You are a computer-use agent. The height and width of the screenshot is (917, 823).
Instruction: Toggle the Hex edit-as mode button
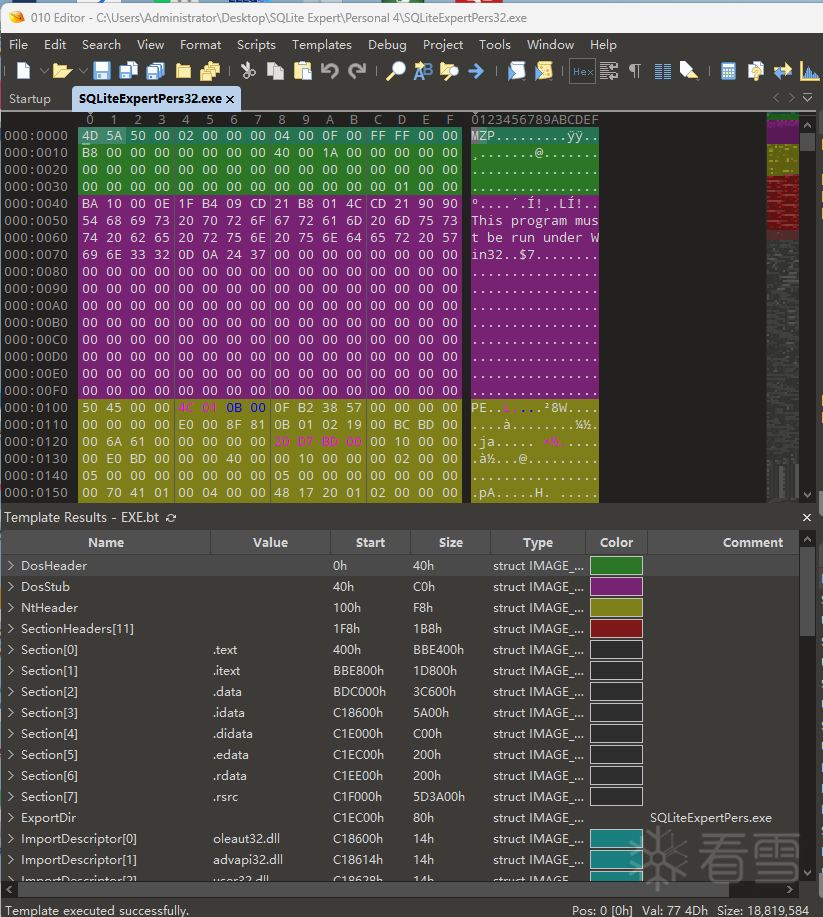point(582,71)
